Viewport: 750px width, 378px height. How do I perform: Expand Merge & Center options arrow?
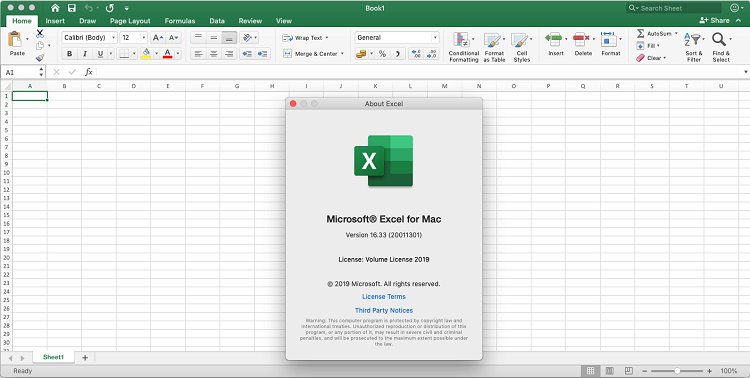pos(342,54)
